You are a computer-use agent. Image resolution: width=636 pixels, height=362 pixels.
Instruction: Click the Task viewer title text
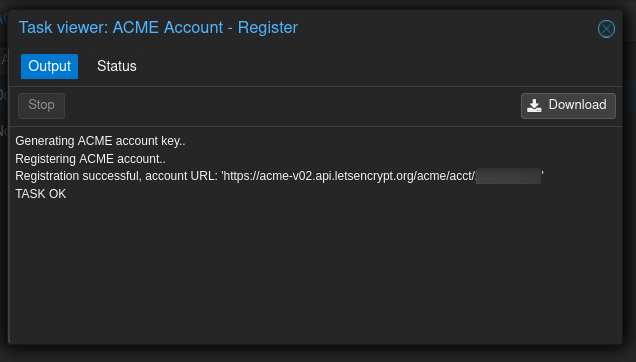pyautogui.click(x=158, y=28)
